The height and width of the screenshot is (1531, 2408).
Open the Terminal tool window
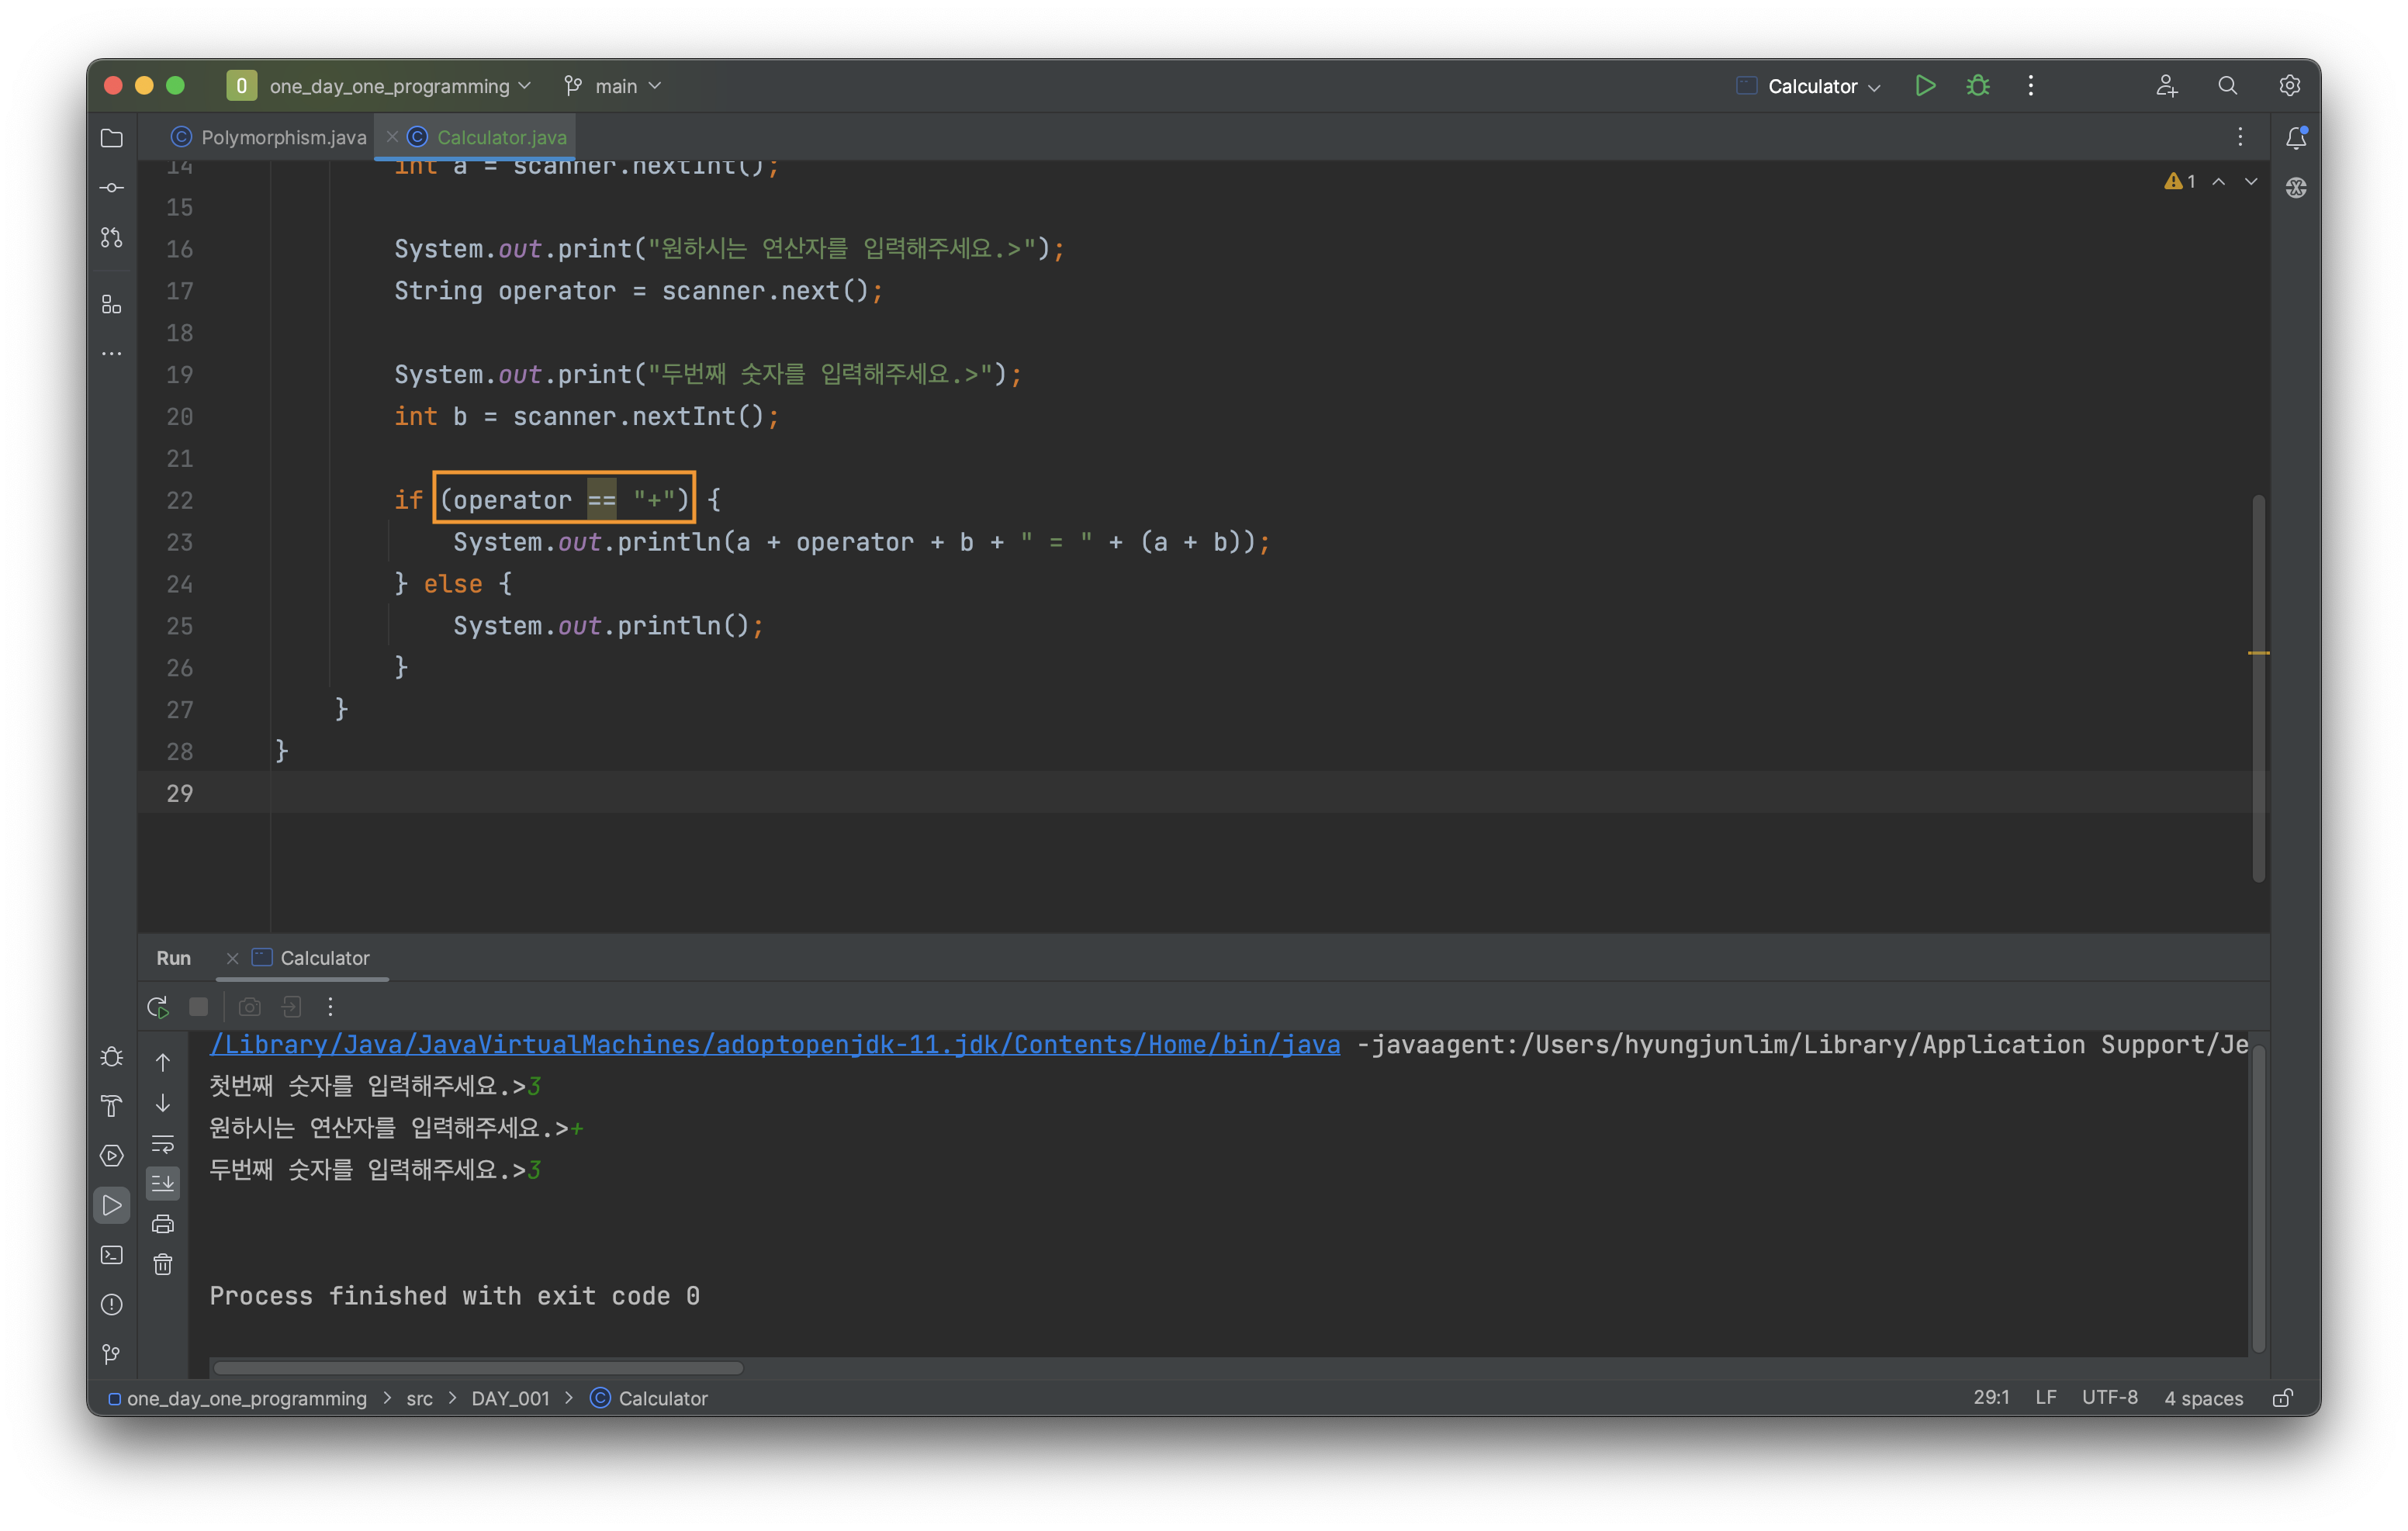pos(112,1255)
